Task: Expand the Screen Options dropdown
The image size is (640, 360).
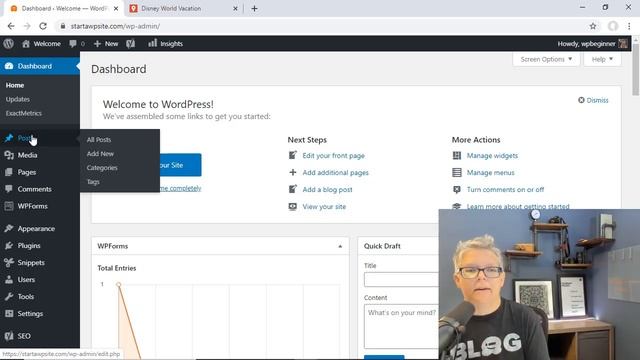Action: click(x=546, y=59)
